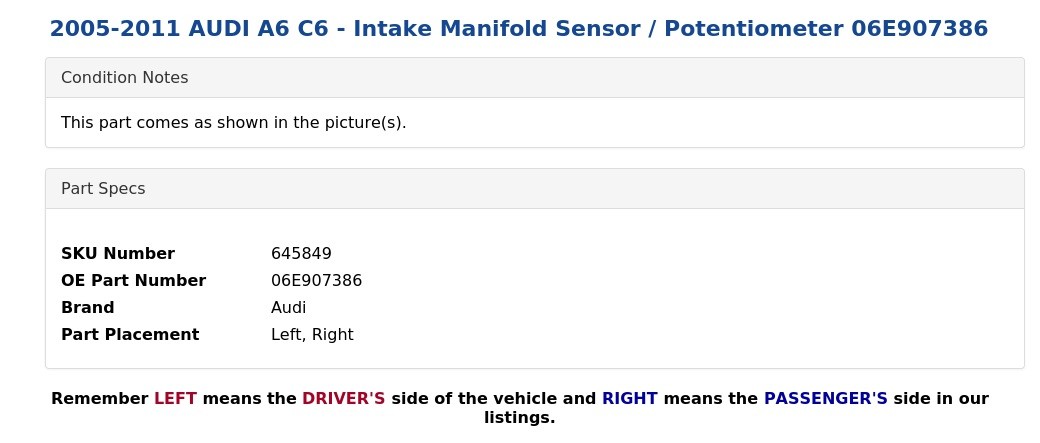Click the blue PASSENGER'S text
The image size is (1040, 443).
click(x=826, y=399)
